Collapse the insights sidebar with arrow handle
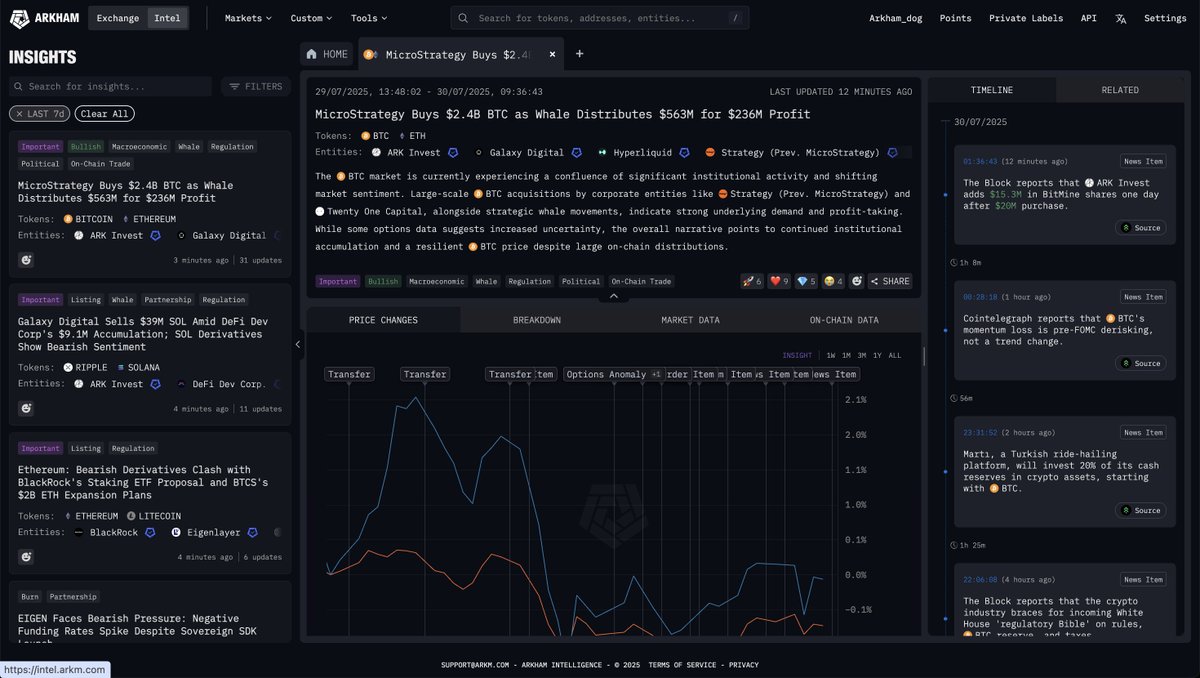Image resolution: width=1200 pixels, height=678 pixels. 298,344
